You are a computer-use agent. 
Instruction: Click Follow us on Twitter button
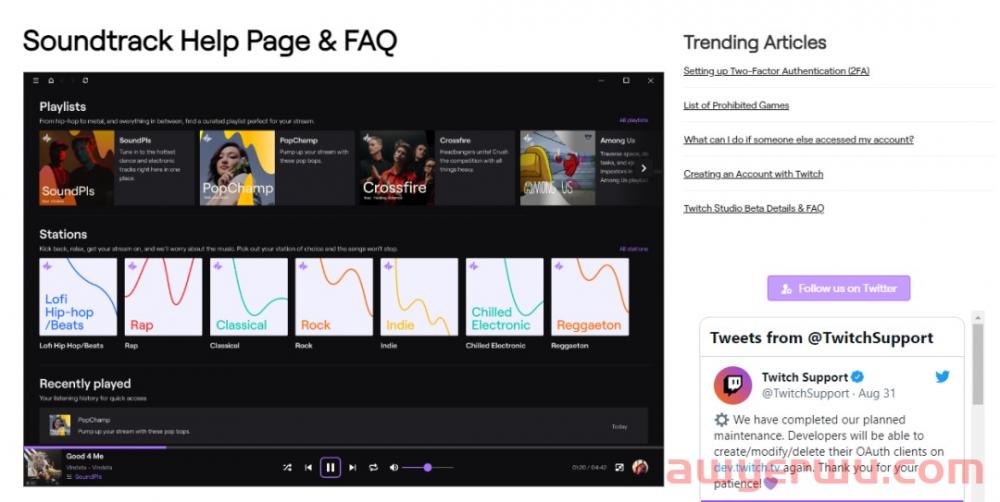click(839, 288)
